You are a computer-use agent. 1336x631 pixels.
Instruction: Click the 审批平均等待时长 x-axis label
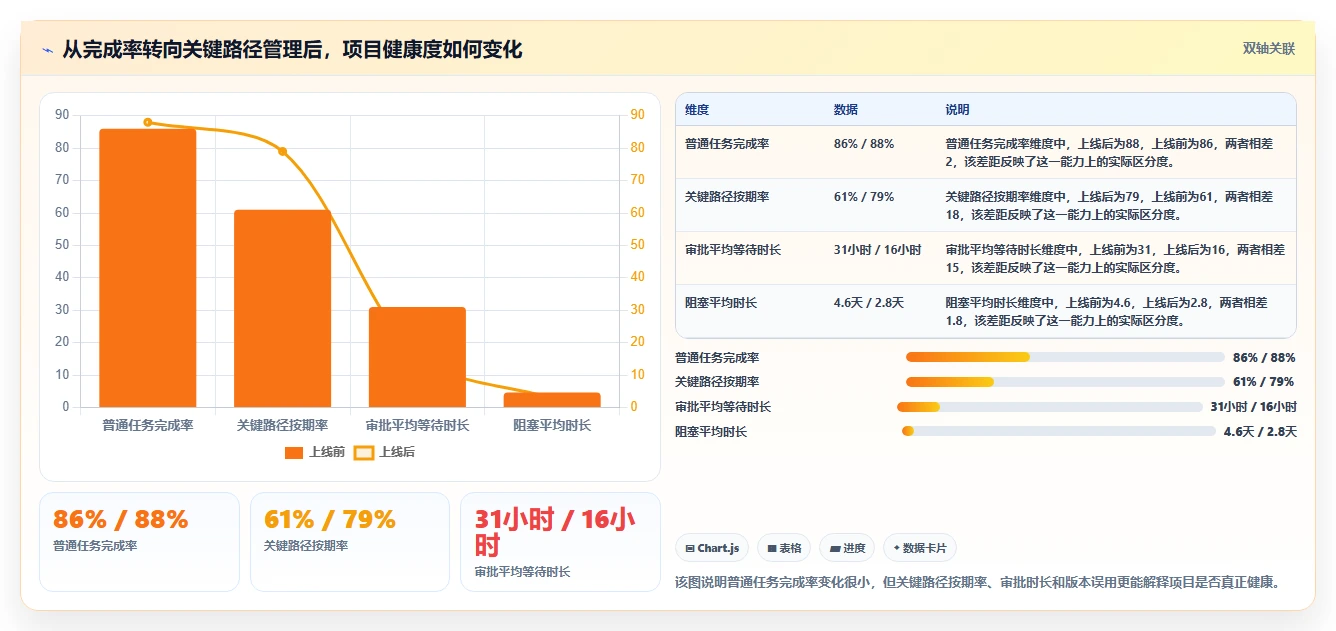[417, 425]
